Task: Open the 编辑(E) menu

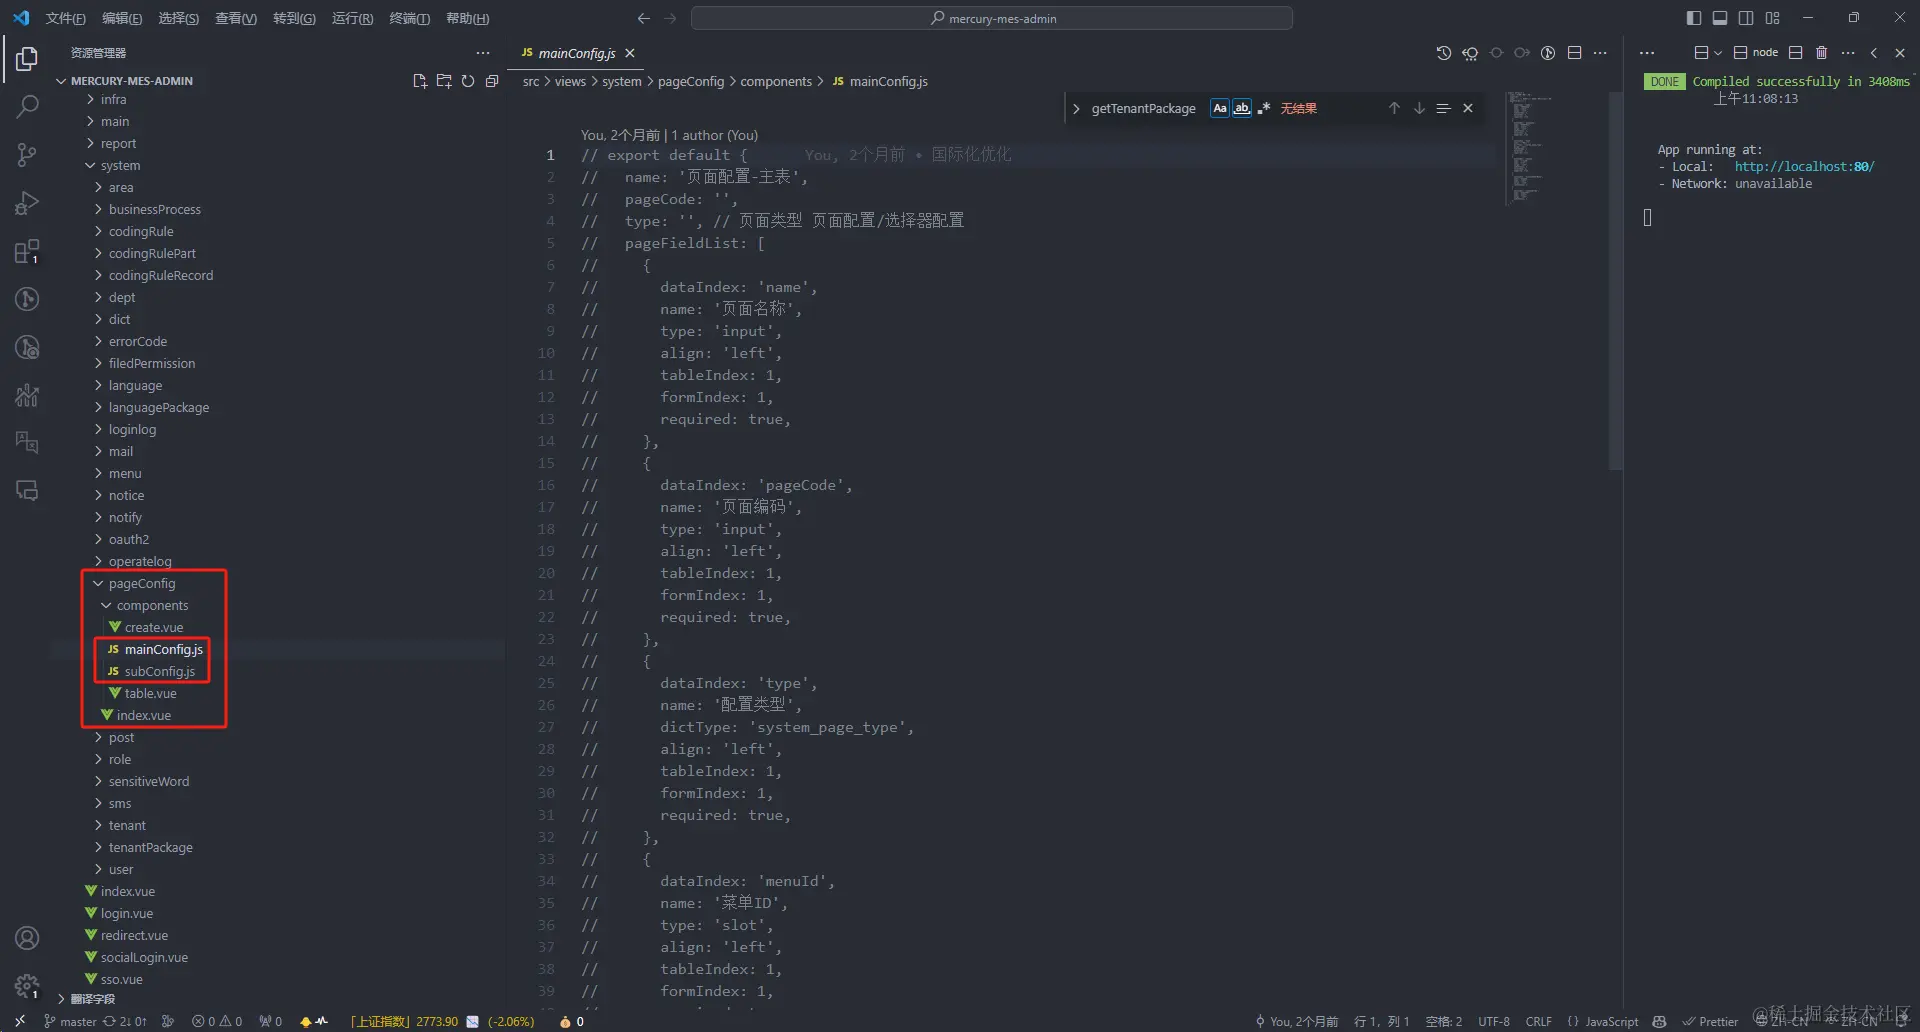Action: coord(122,18)
